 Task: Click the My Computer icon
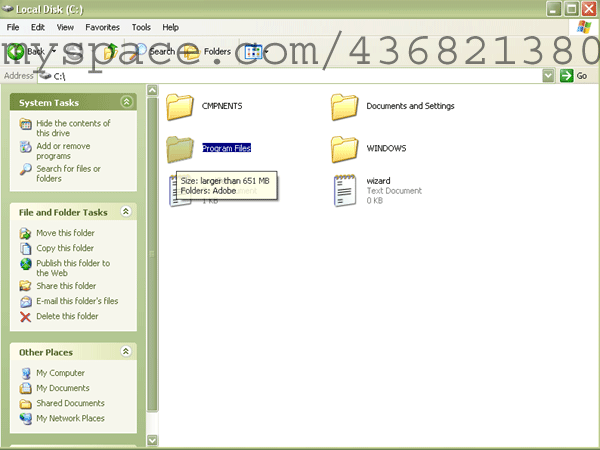tap(26, 373)
